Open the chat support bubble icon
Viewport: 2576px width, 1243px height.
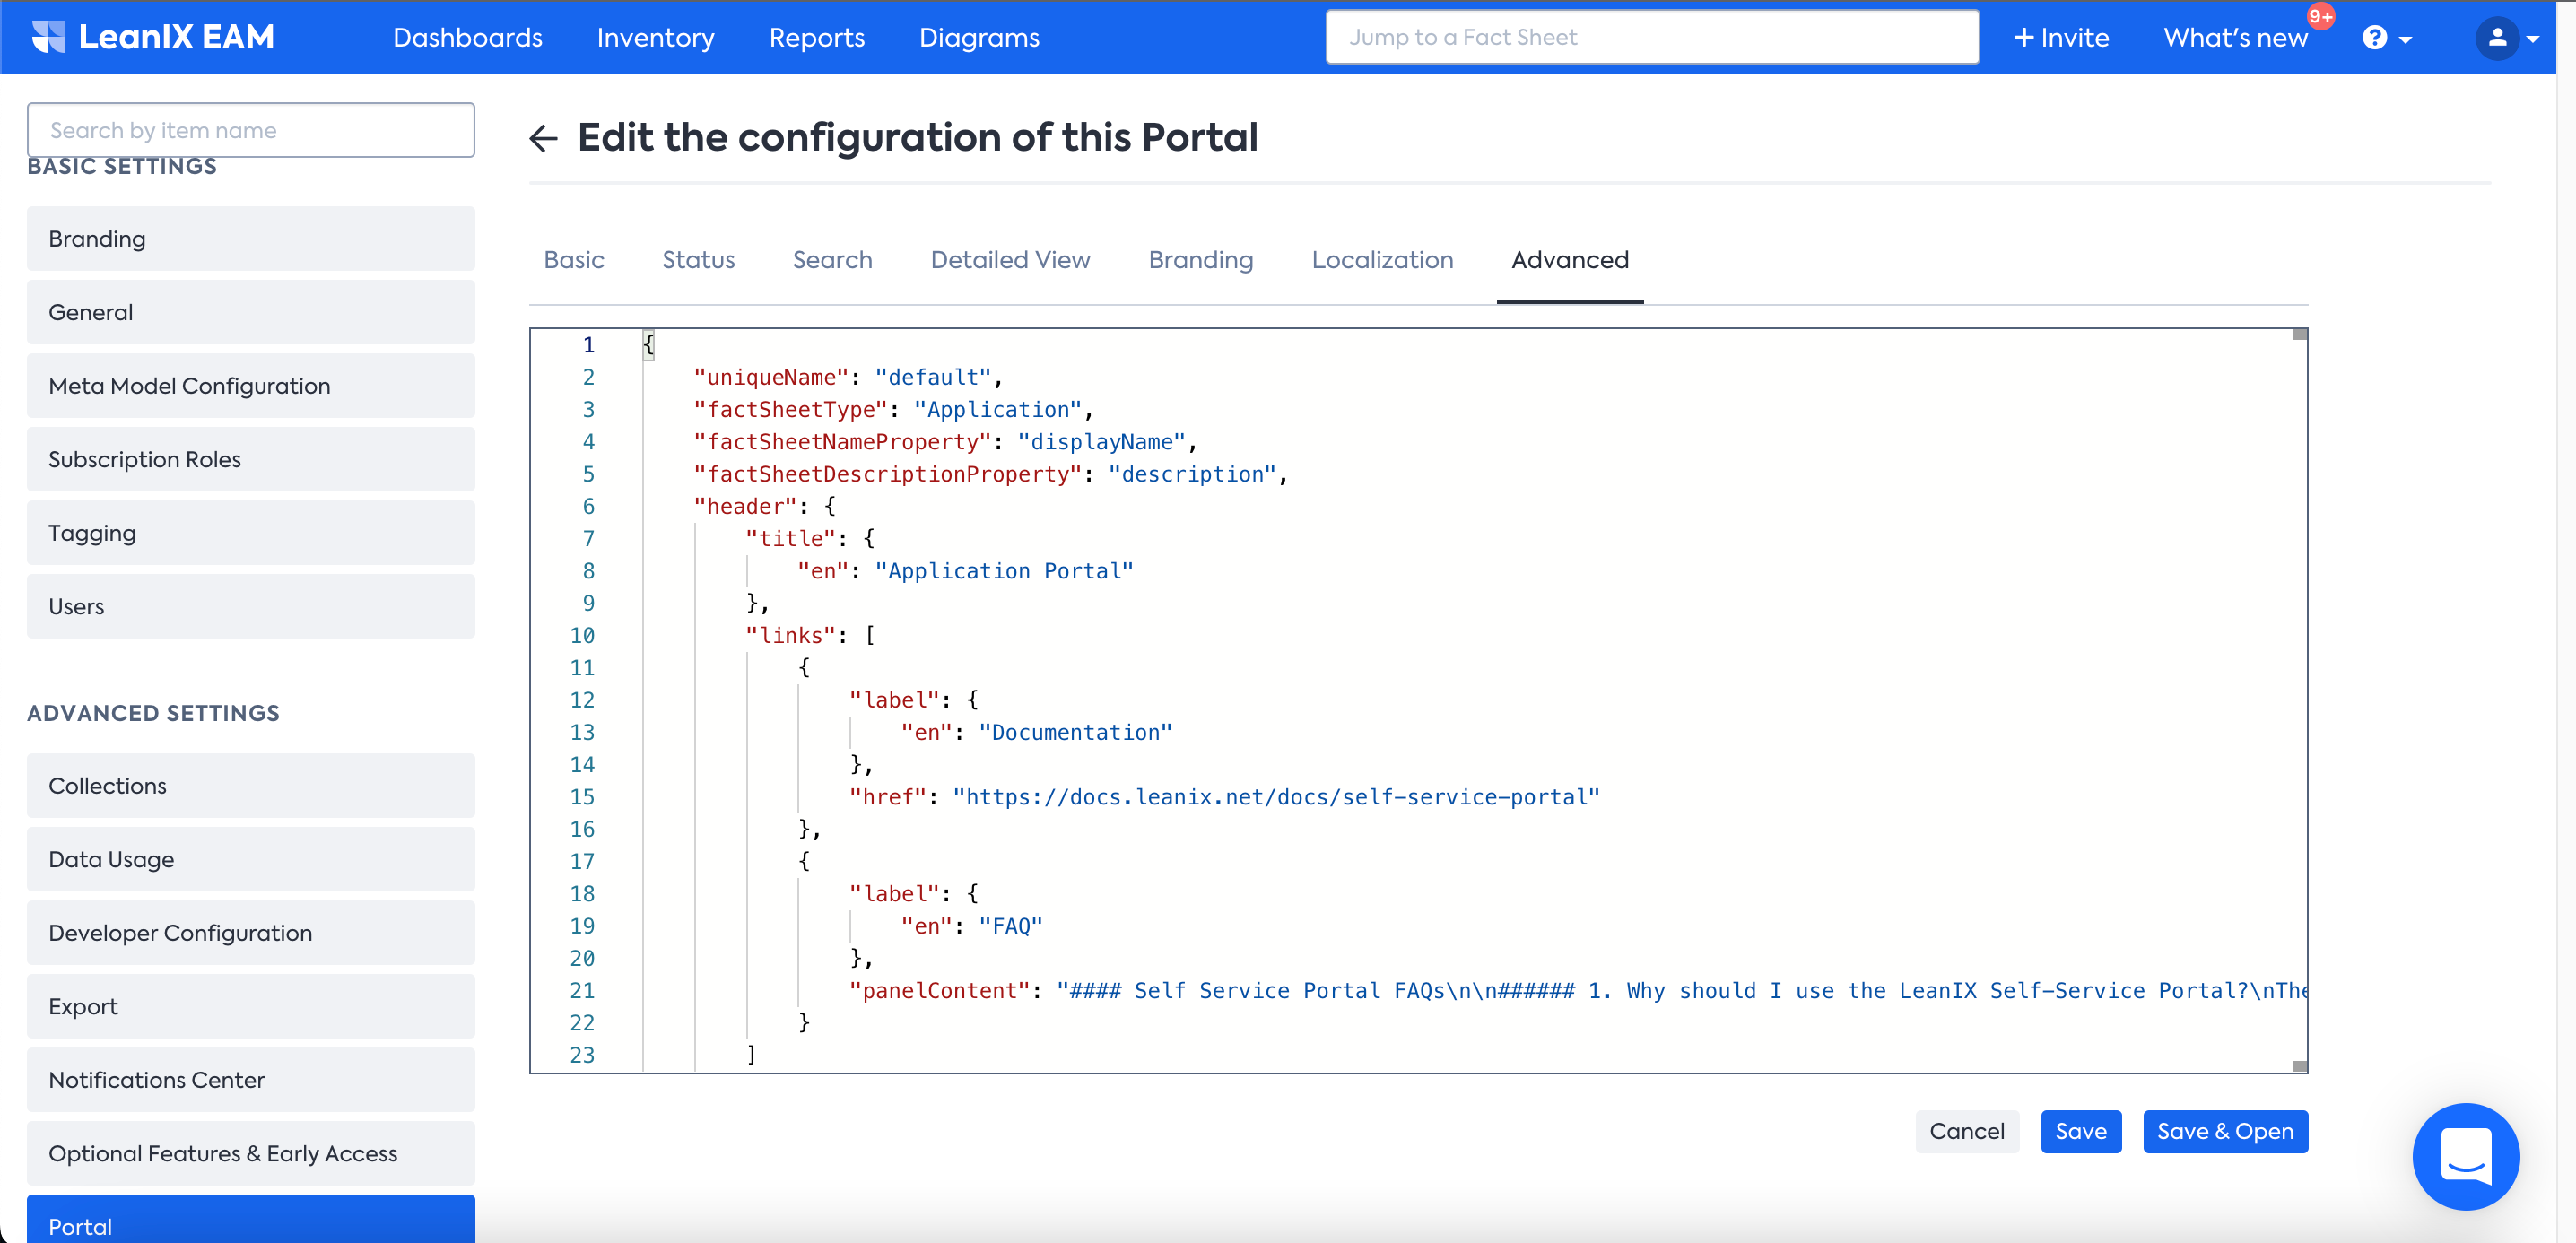click(2465, 1156)
